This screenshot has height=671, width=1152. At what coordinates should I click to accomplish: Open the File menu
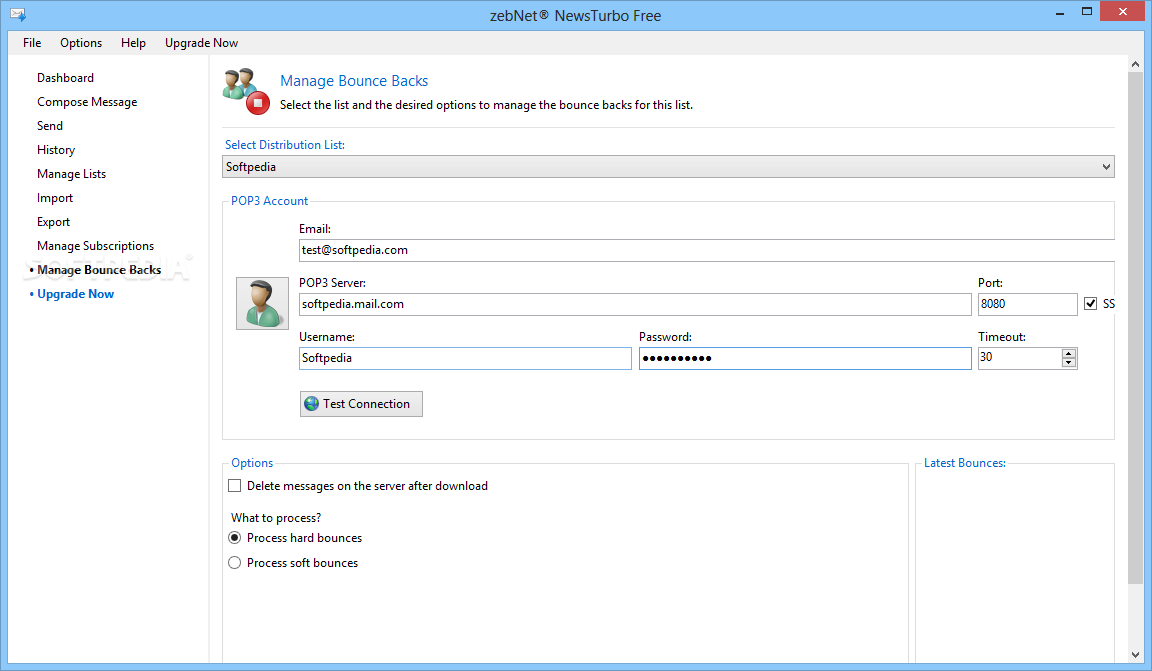click(32, 43)
